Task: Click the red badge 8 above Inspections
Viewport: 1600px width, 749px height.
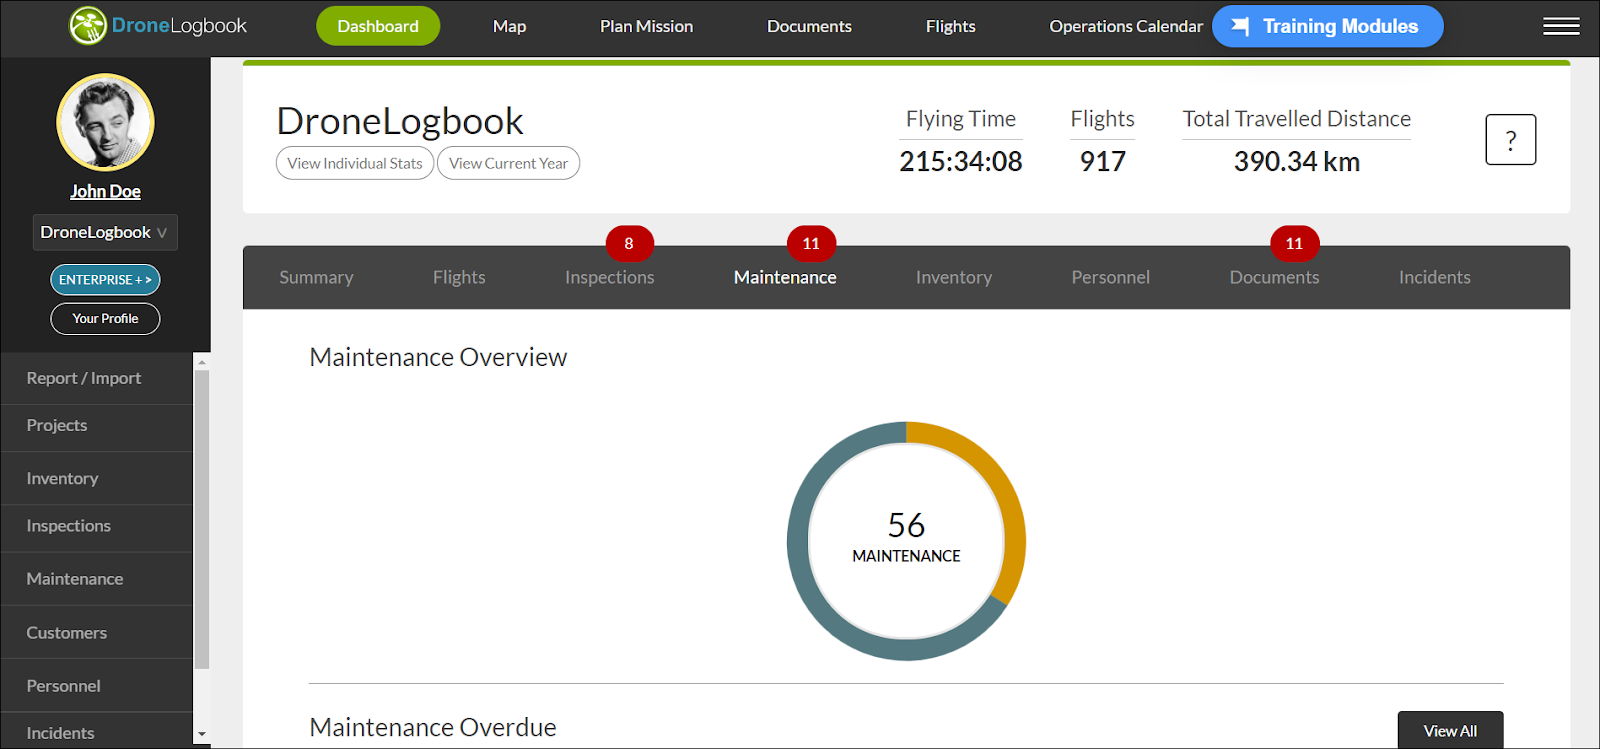Action: 629,243
